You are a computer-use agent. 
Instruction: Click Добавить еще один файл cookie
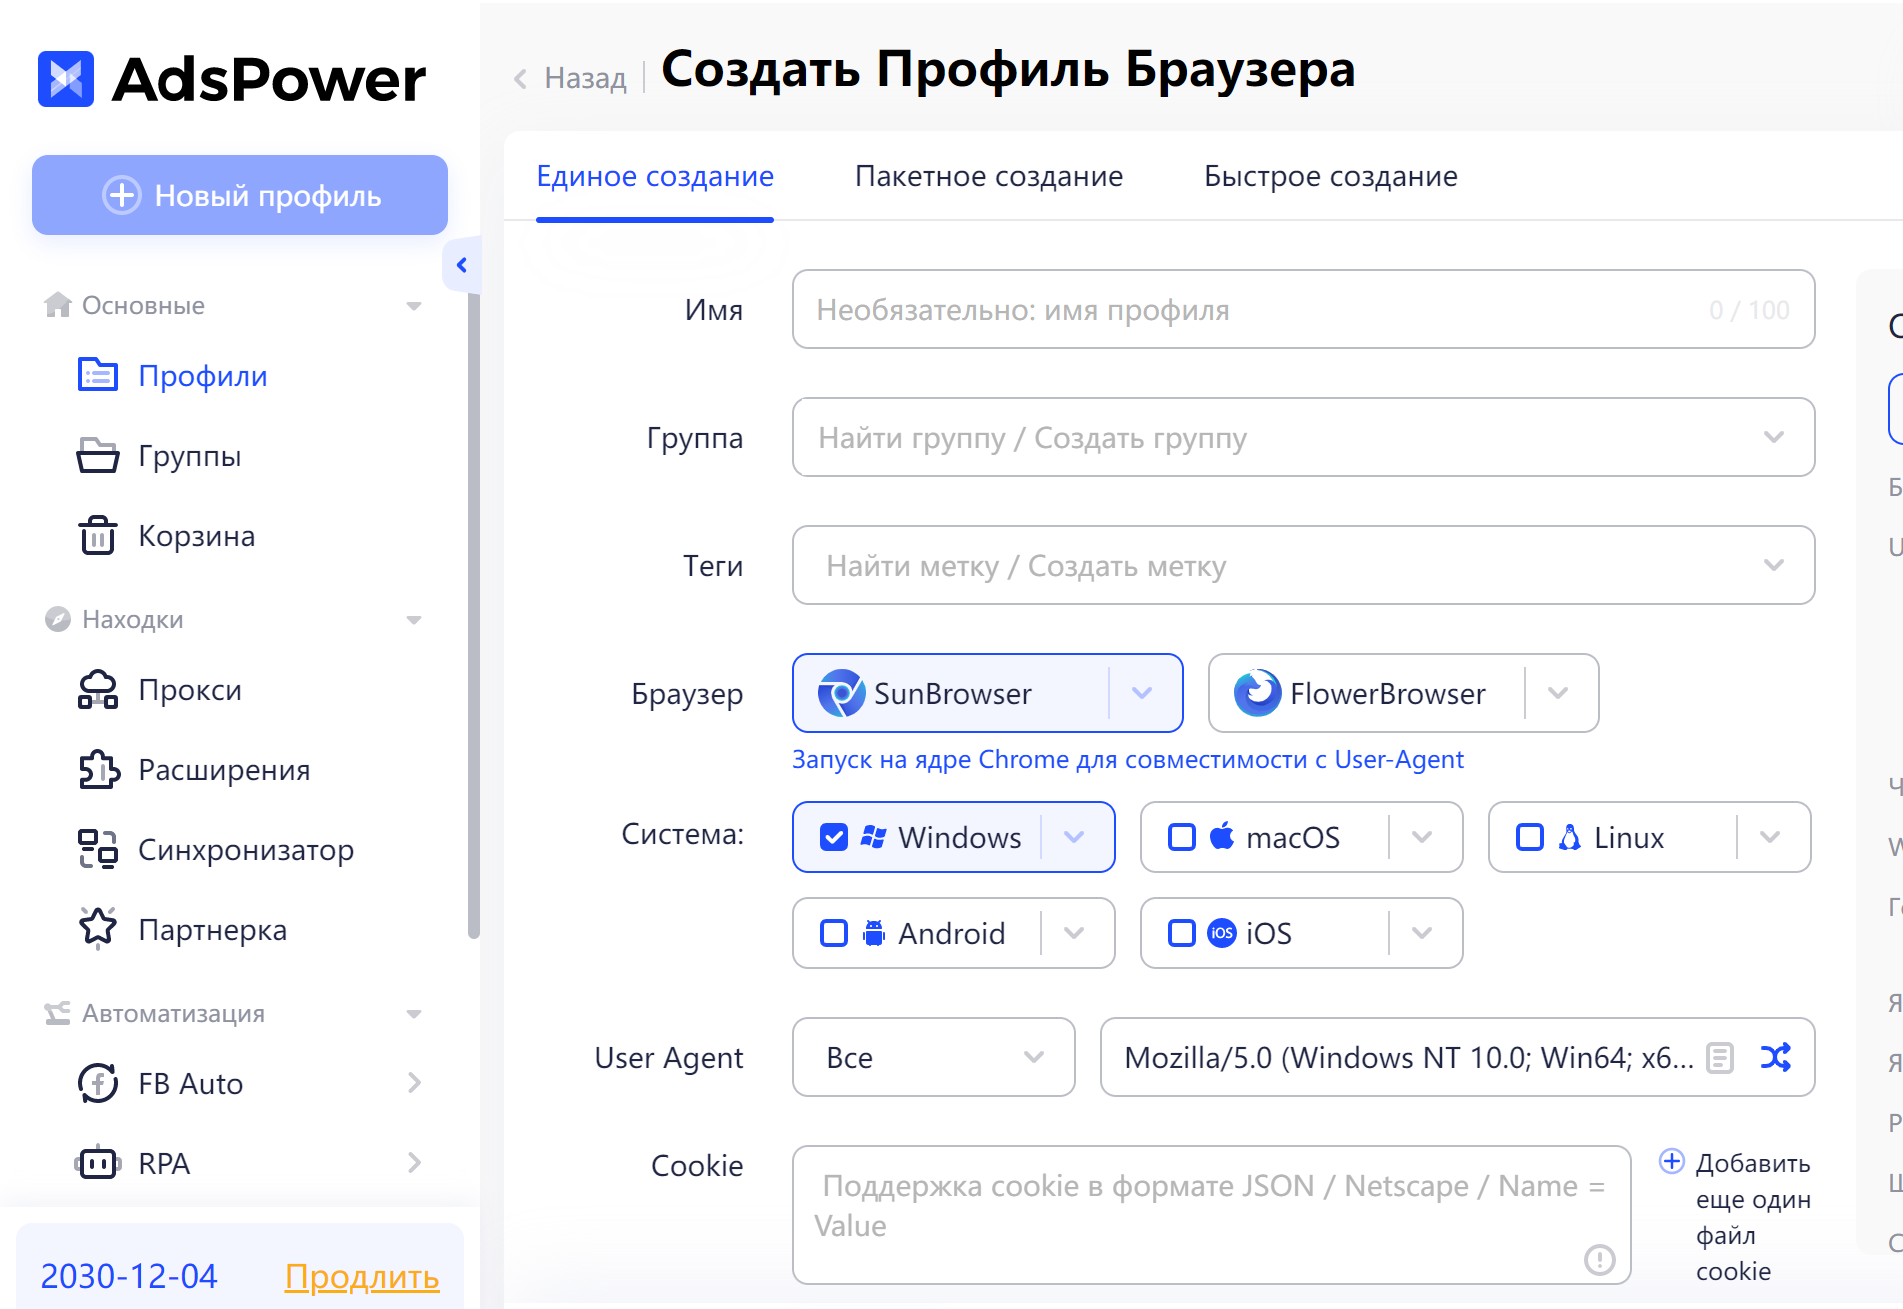[x=1753, y=1217]
